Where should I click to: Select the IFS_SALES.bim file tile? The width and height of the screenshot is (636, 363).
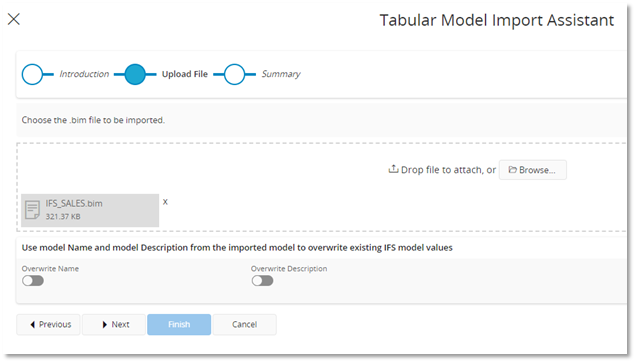(90, 210)
